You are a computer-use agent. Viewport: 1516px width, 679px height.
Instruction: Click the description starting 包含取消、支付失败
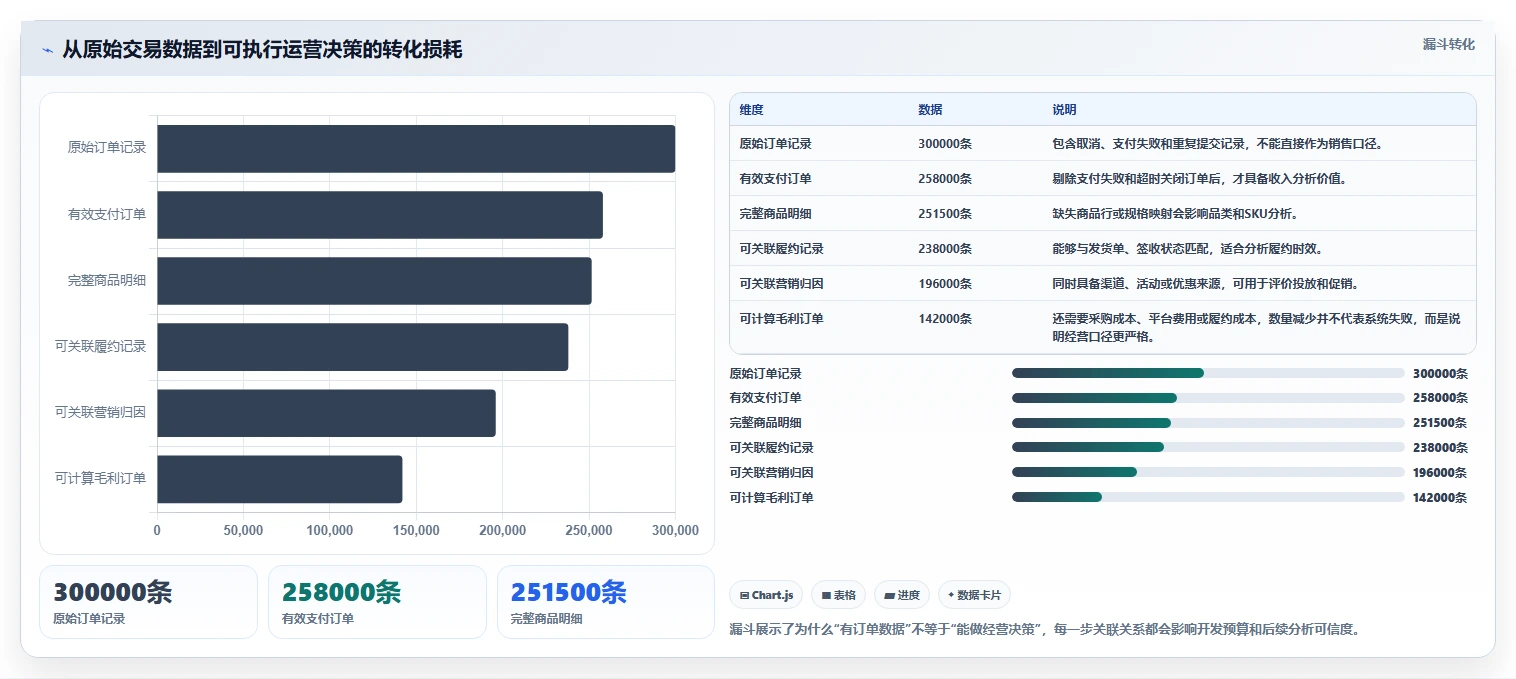point(1217,144)
